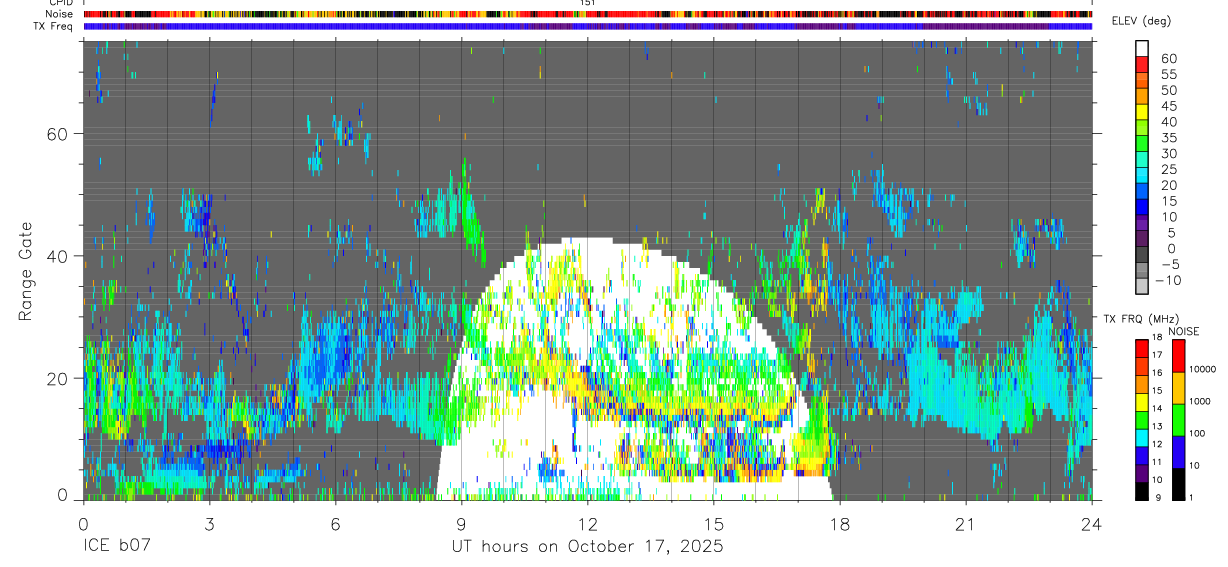Click the 'ELEV (deg)' legend title
This screenshot has height=567, width=1228.
(1142, 21)
